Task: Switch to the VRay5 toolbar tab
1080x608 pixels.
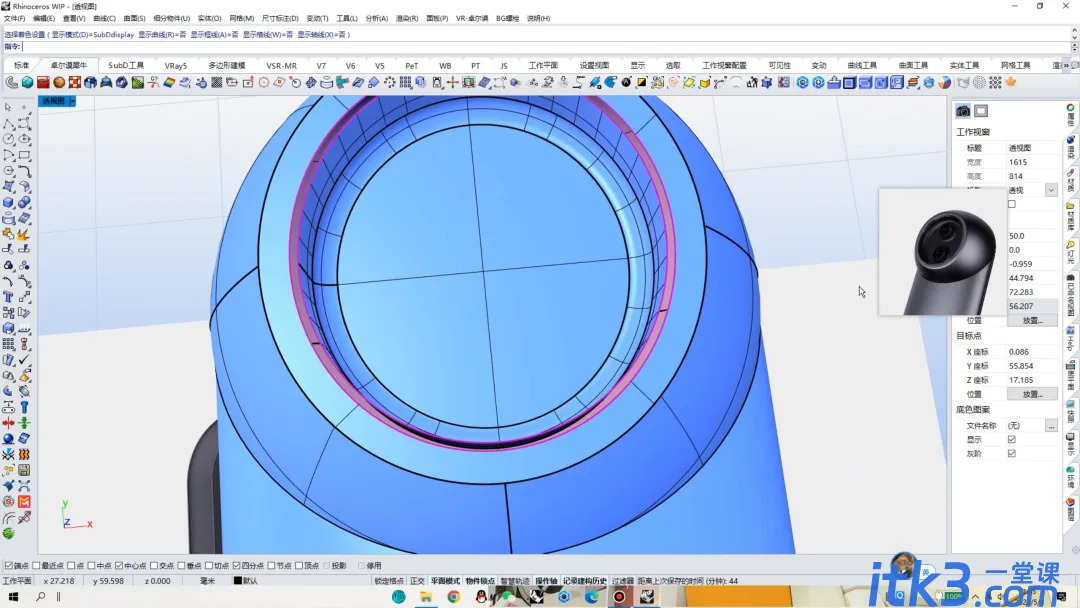Action: point(176,65)
